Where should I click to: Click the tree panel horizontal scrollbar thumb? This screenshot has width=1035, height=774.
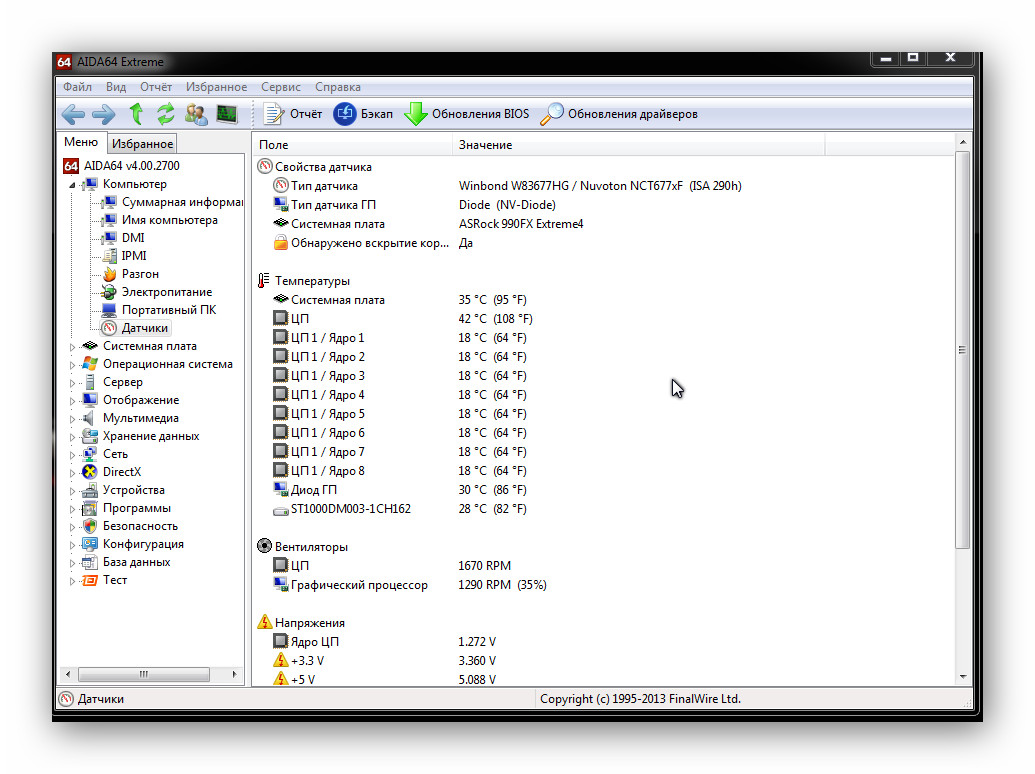(x=144, y=674)
